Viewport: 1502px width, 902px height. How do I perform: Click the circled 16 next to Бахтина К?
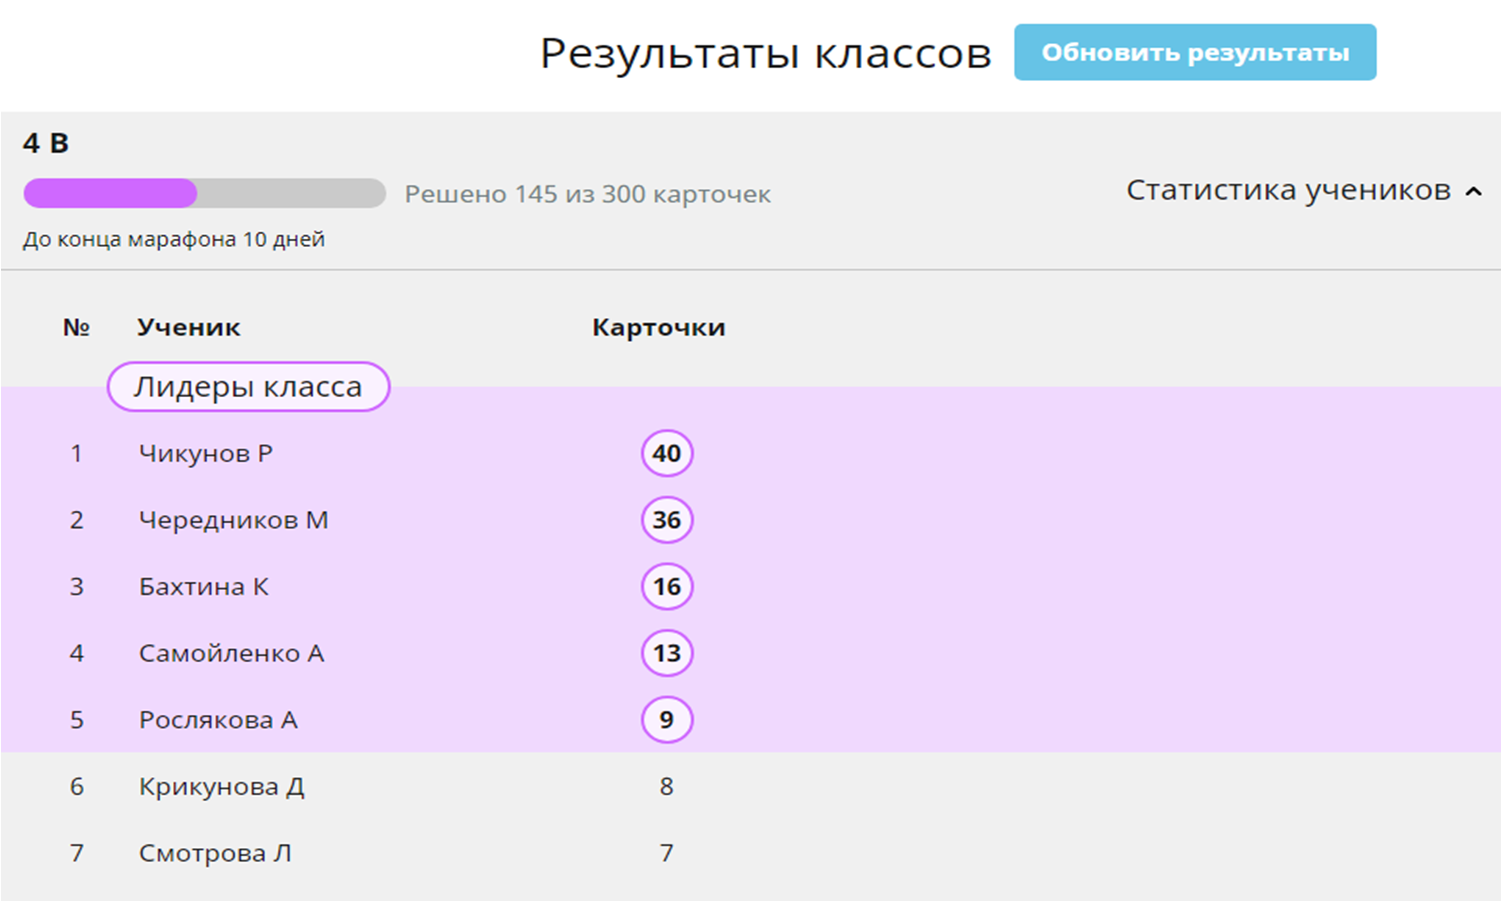coord(666,587)
